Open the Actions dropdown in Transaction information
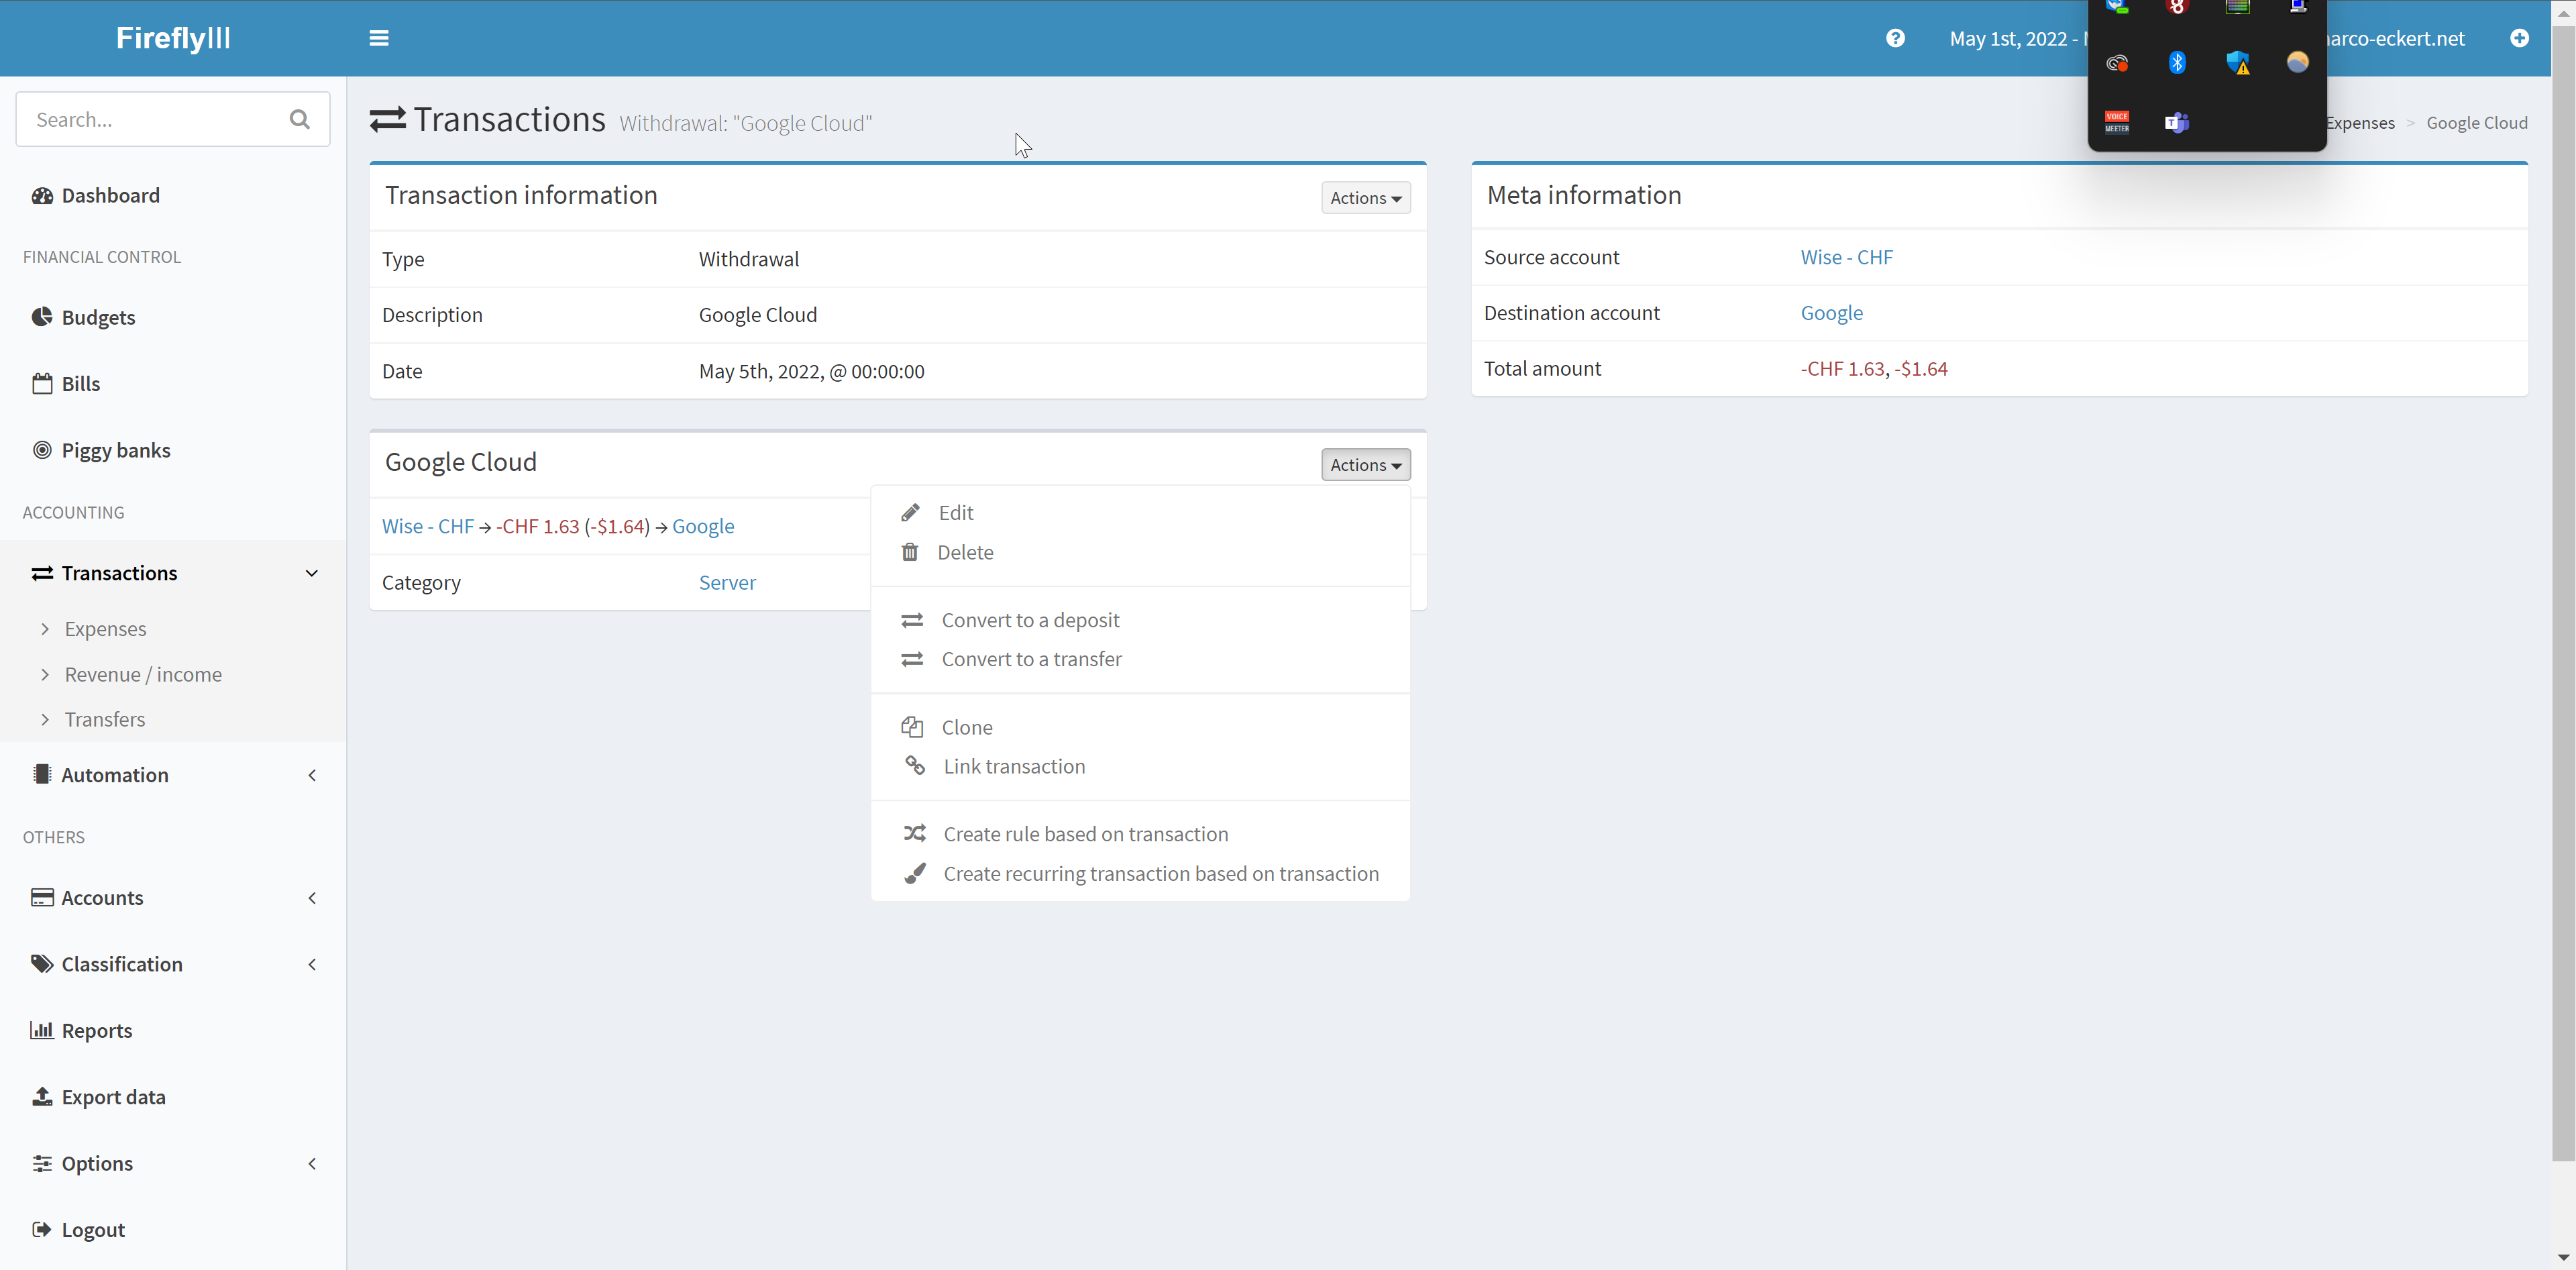This screenshot has height=1270, width=2576. 1365,197
